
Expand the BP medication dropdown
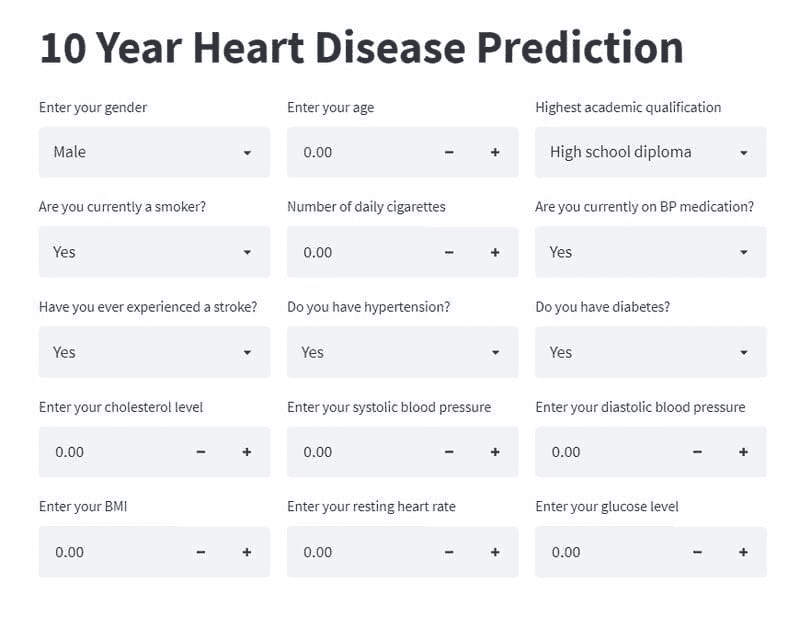pyautogui.click(x=650, y=252)
